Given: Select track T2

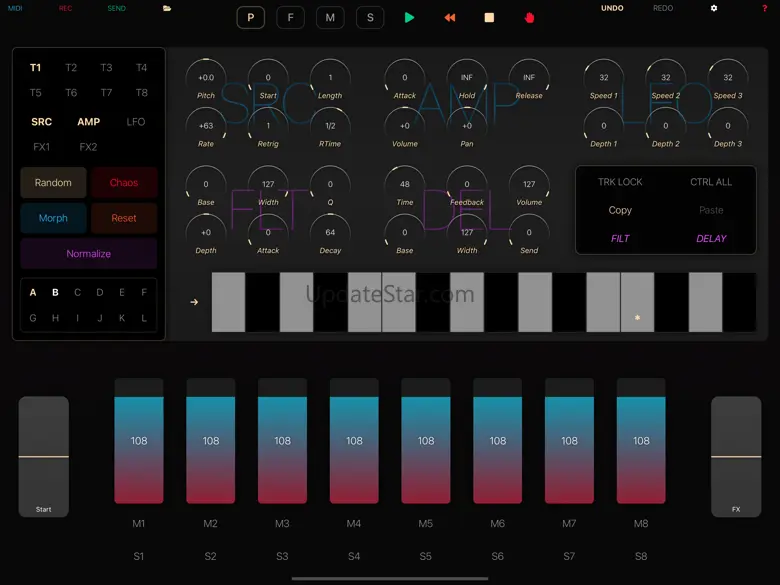Looking at the screenshot, I should coord(71,68).
